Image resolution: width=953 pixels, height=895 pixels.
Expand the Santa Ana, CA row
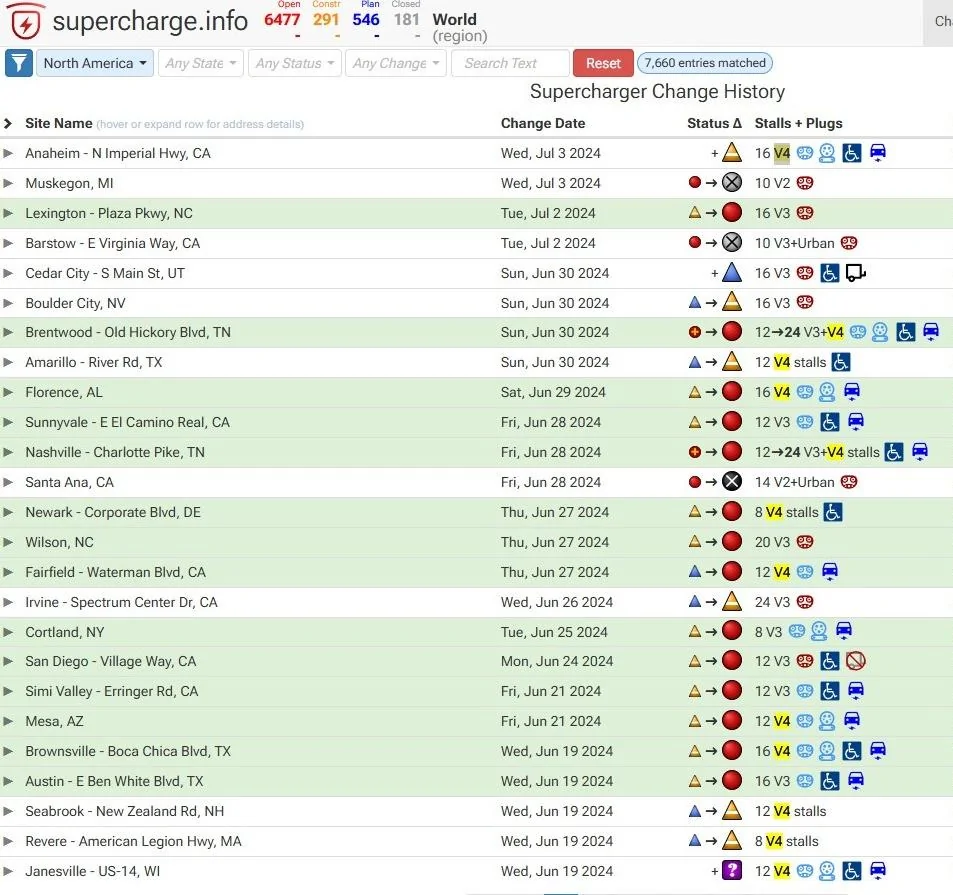[x=8, y=482]
